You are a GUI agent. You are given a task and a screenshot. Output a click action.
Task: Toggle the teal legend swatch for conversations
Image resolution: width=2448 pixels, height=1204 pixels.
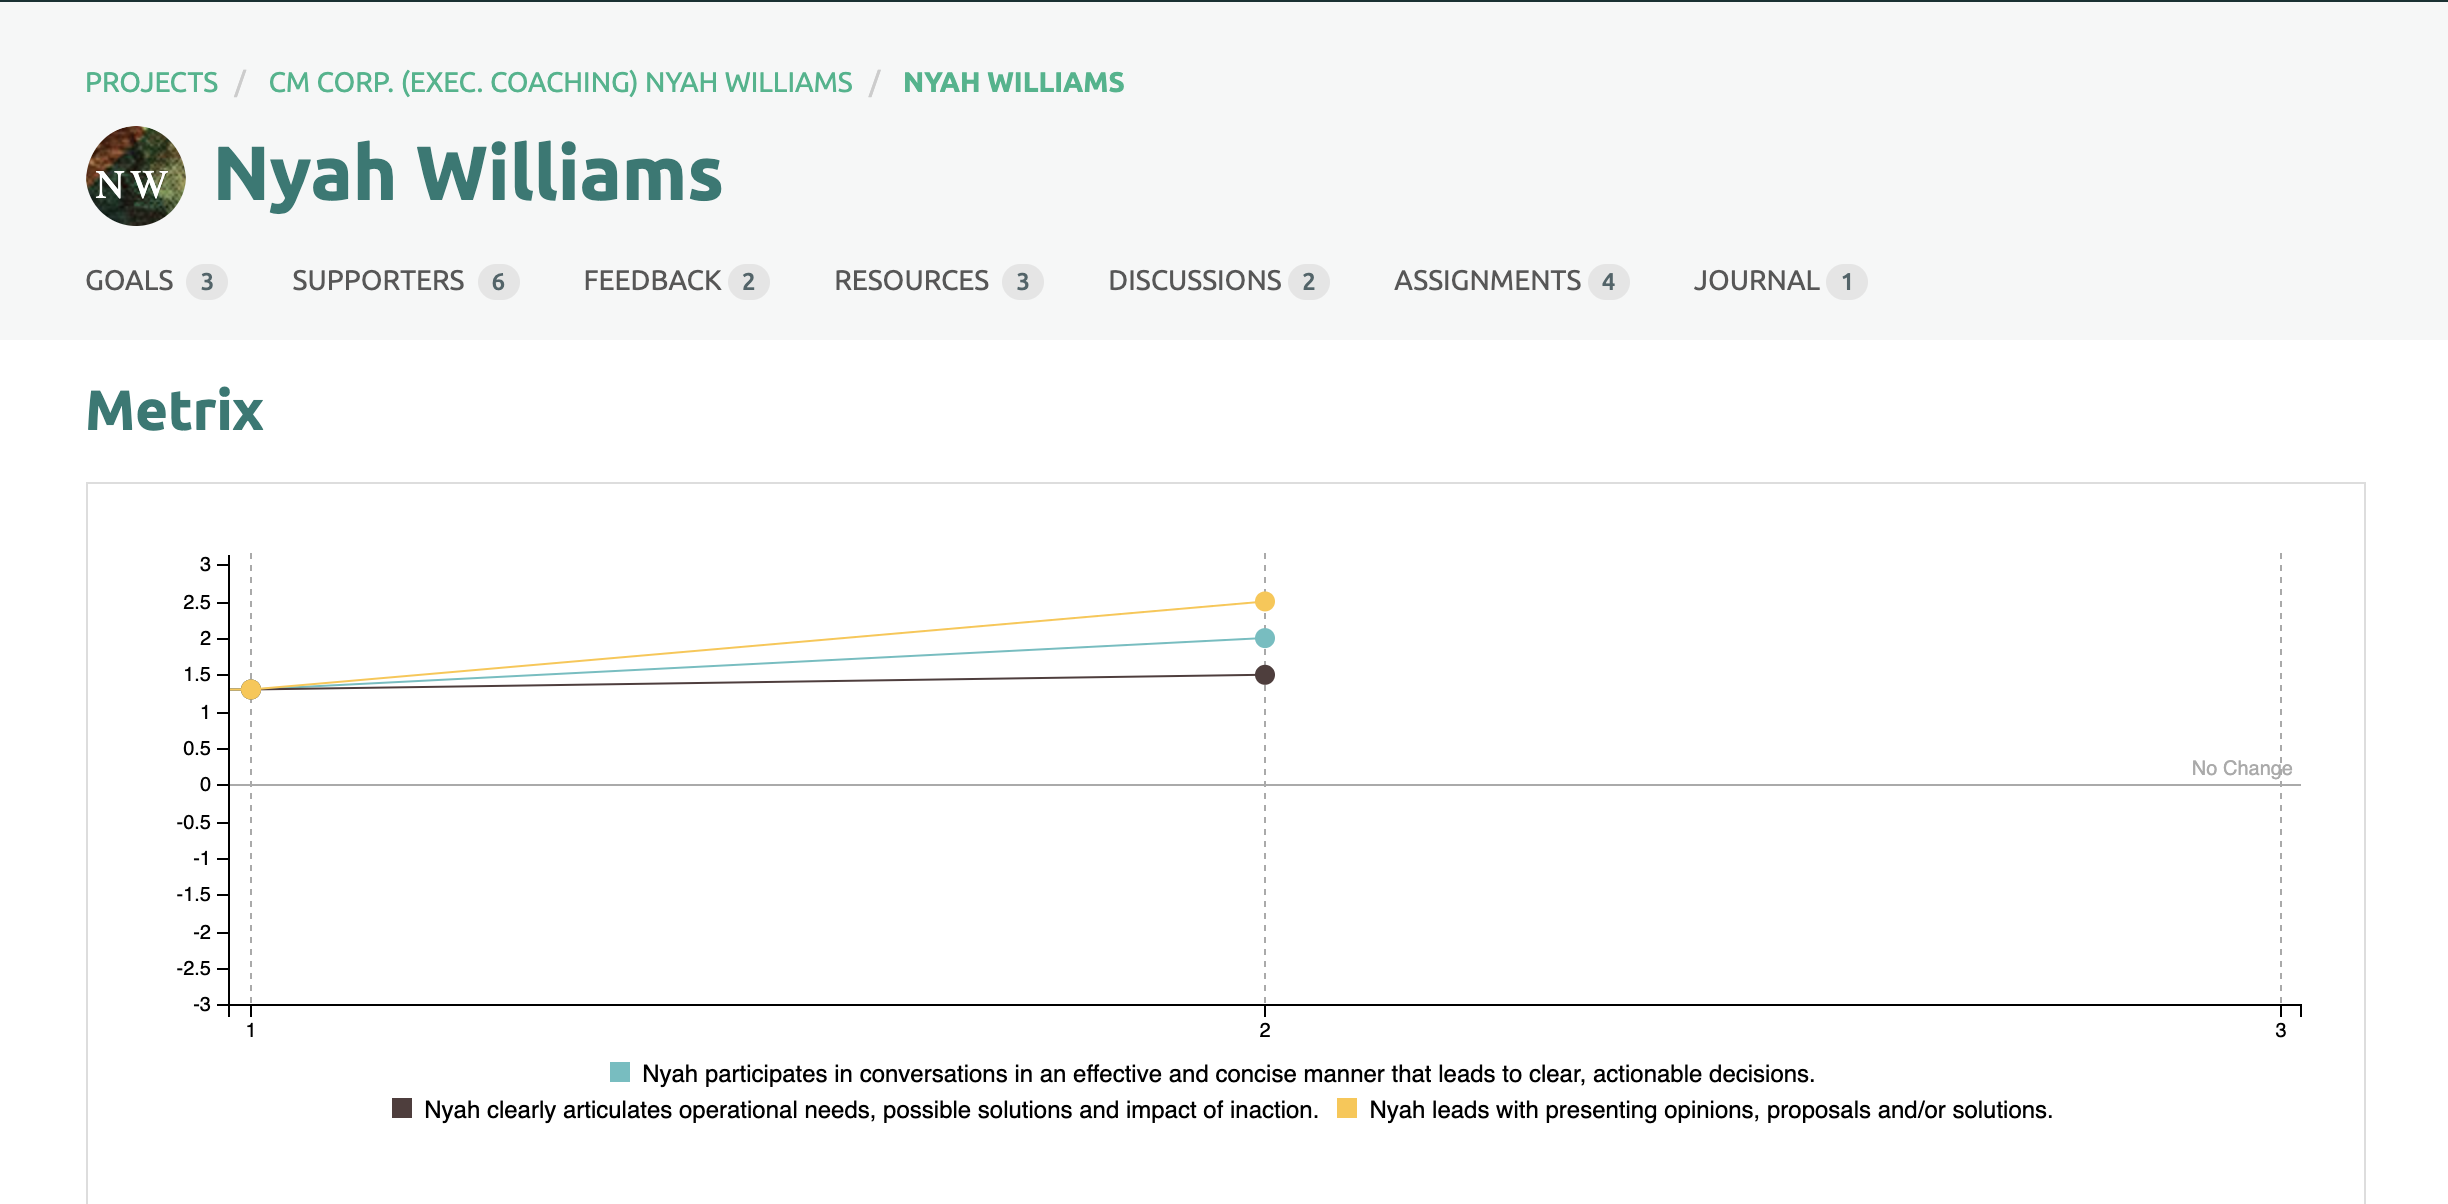620,1073
